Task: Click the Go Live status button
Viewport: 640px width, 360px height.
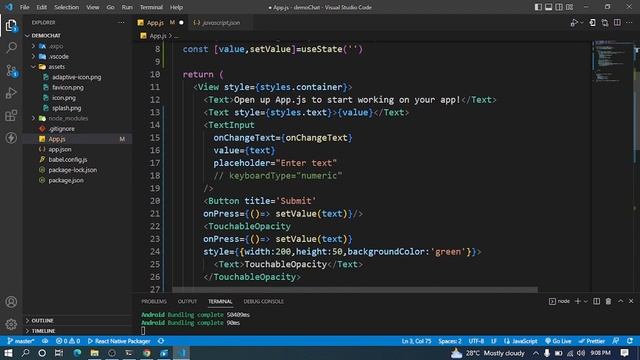Action: coord(558,341)
